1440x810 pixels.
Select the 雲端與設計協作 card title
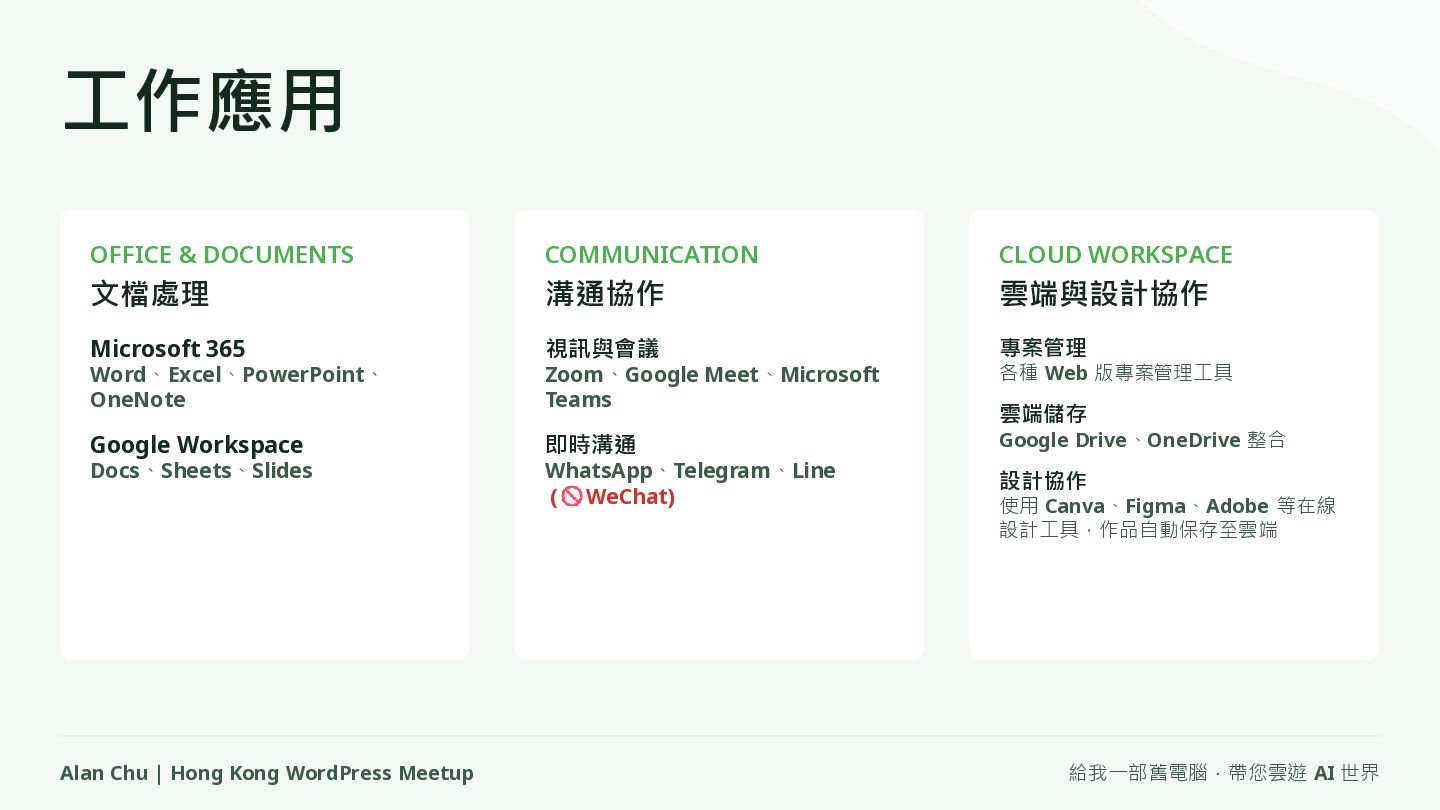point(1104,294)
